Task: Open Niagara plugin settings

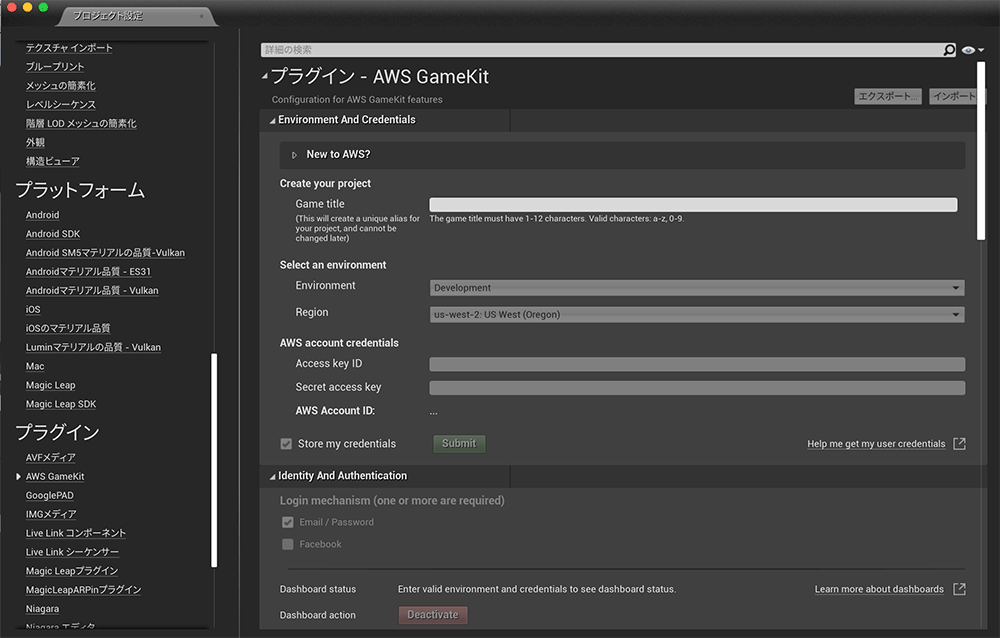Action: coord(42,609)
